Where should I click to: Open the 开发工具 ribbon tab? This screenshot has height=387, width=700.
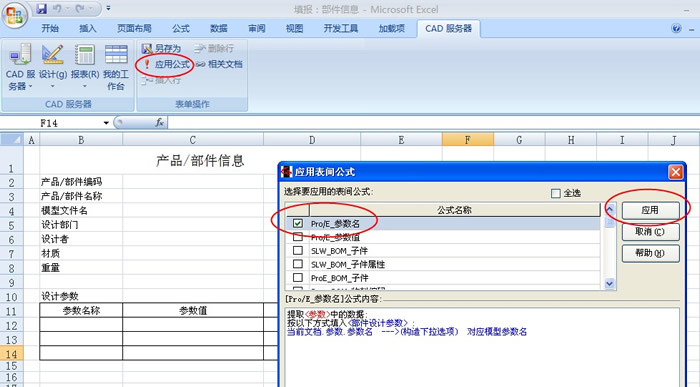(x=341, y=29)
